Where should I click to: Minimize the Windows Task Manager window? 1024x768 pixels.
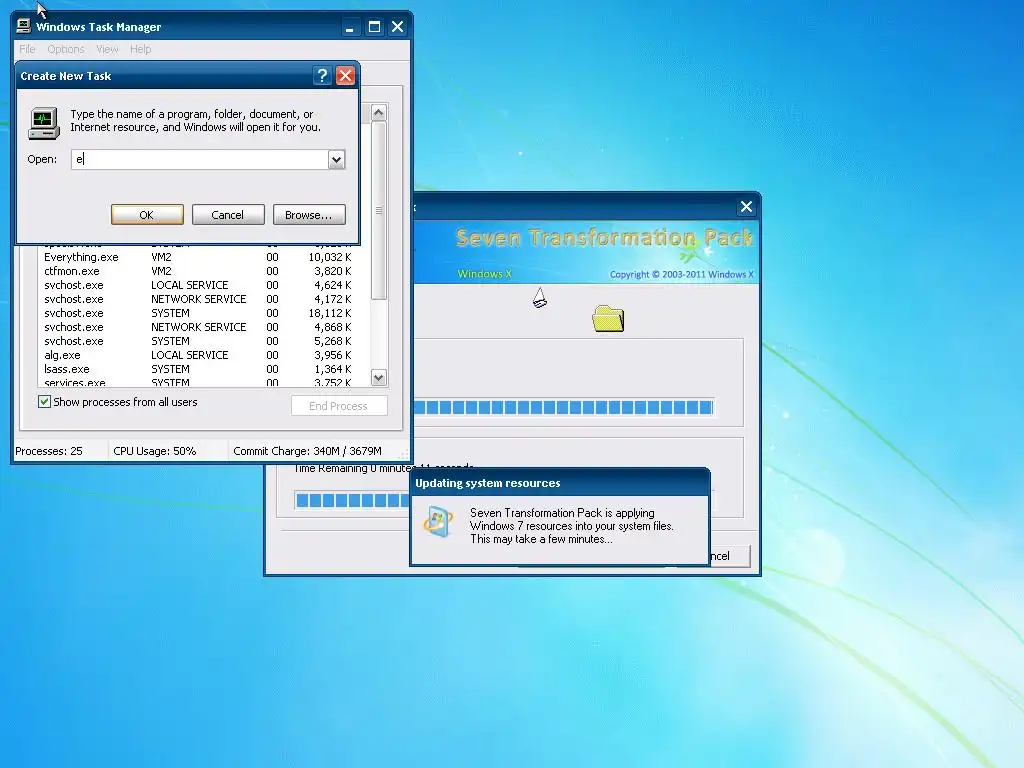(349, 27)
